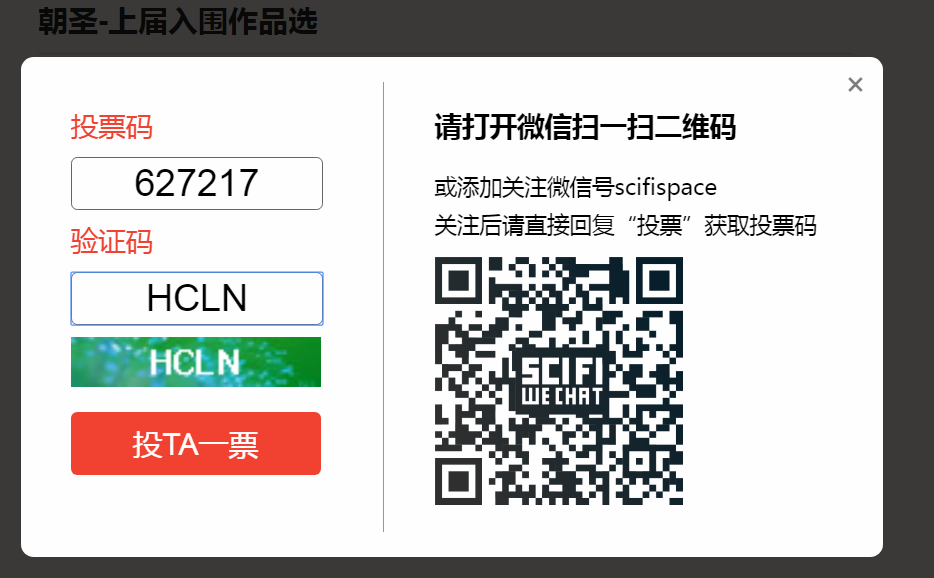Refresh the green HCLN captcha image

[x=196, y=362]
